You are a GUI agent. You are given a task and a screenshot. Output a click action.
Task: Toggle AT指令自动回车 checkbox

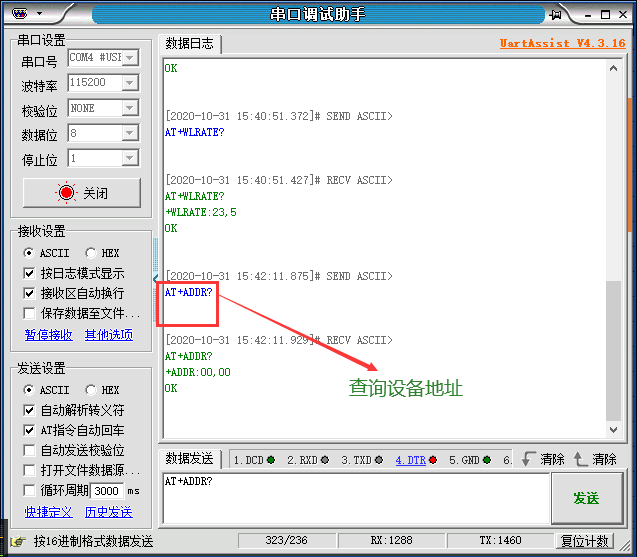(29, 430)
